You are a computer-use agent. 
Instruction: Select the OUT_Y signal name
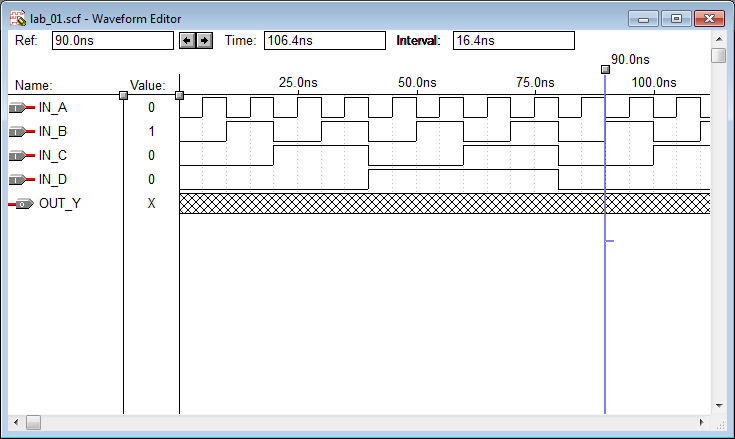tap(60, 204)
